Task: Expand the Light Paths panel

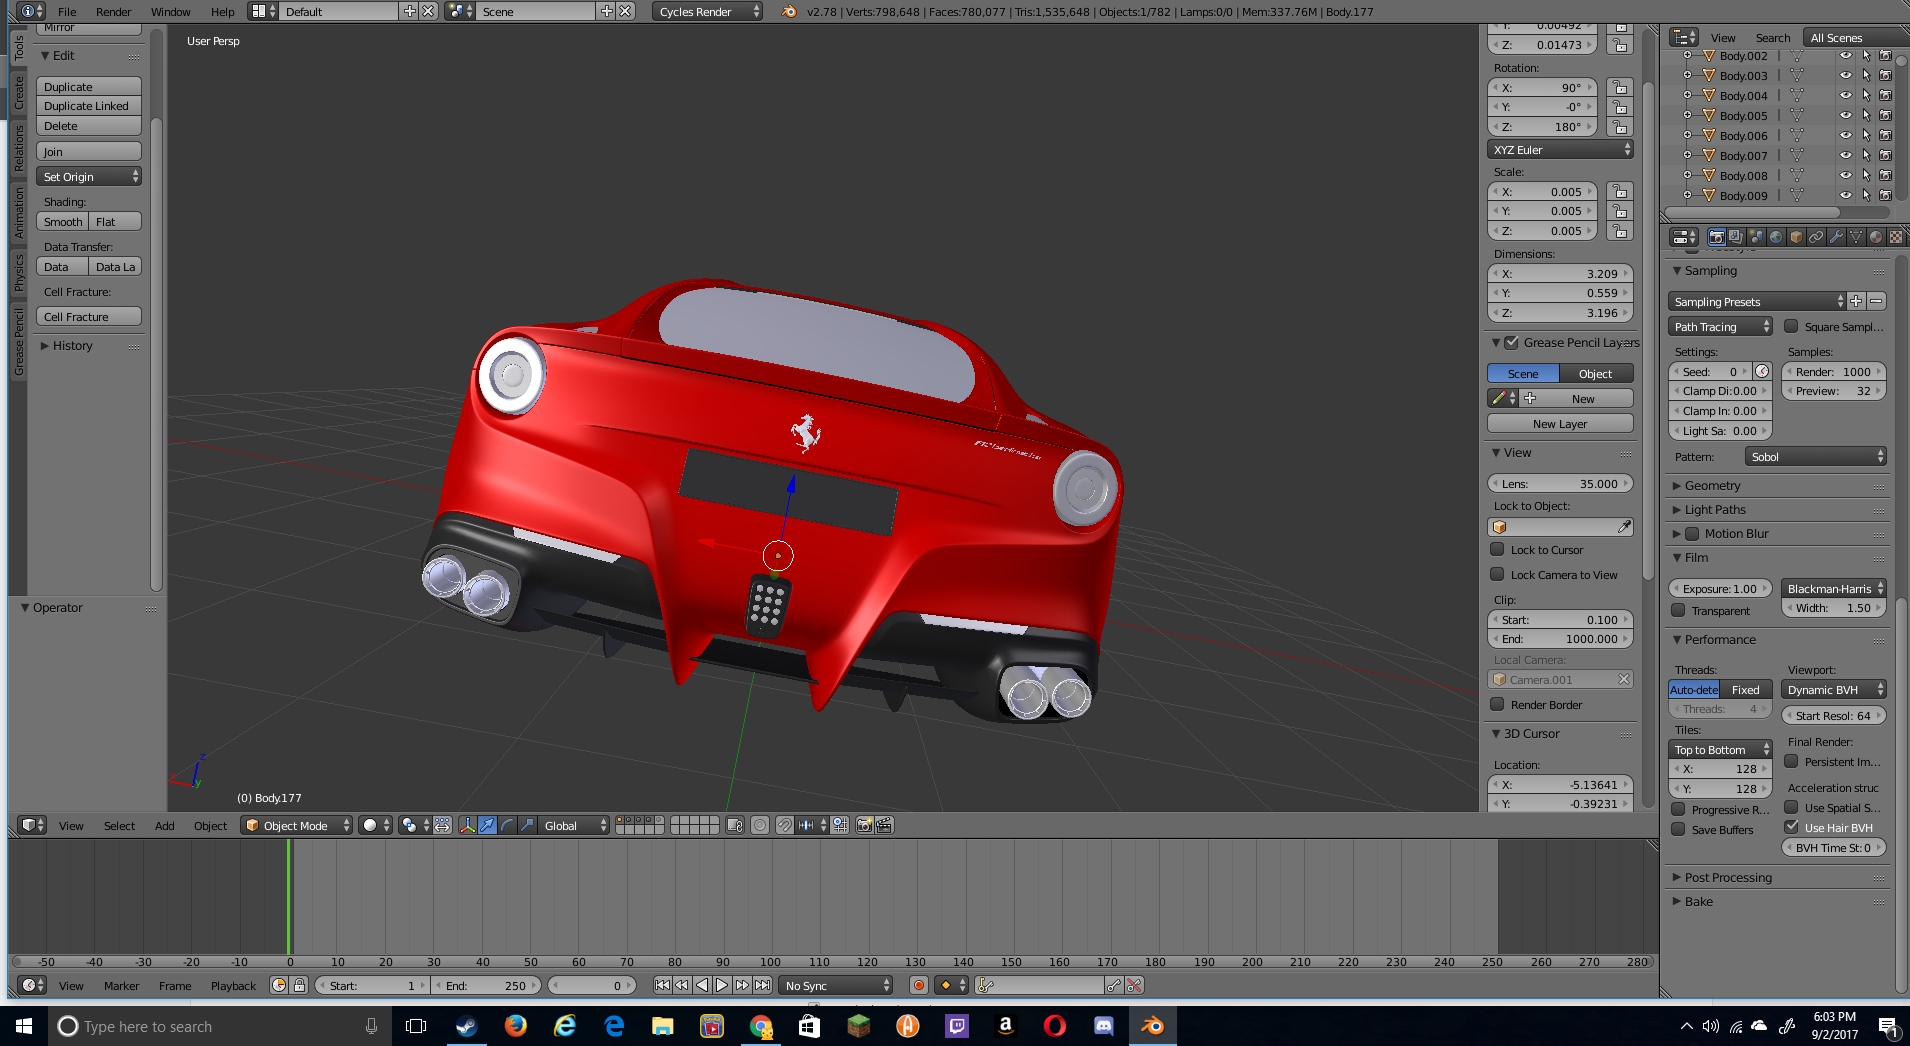Action: point(1715,509)
